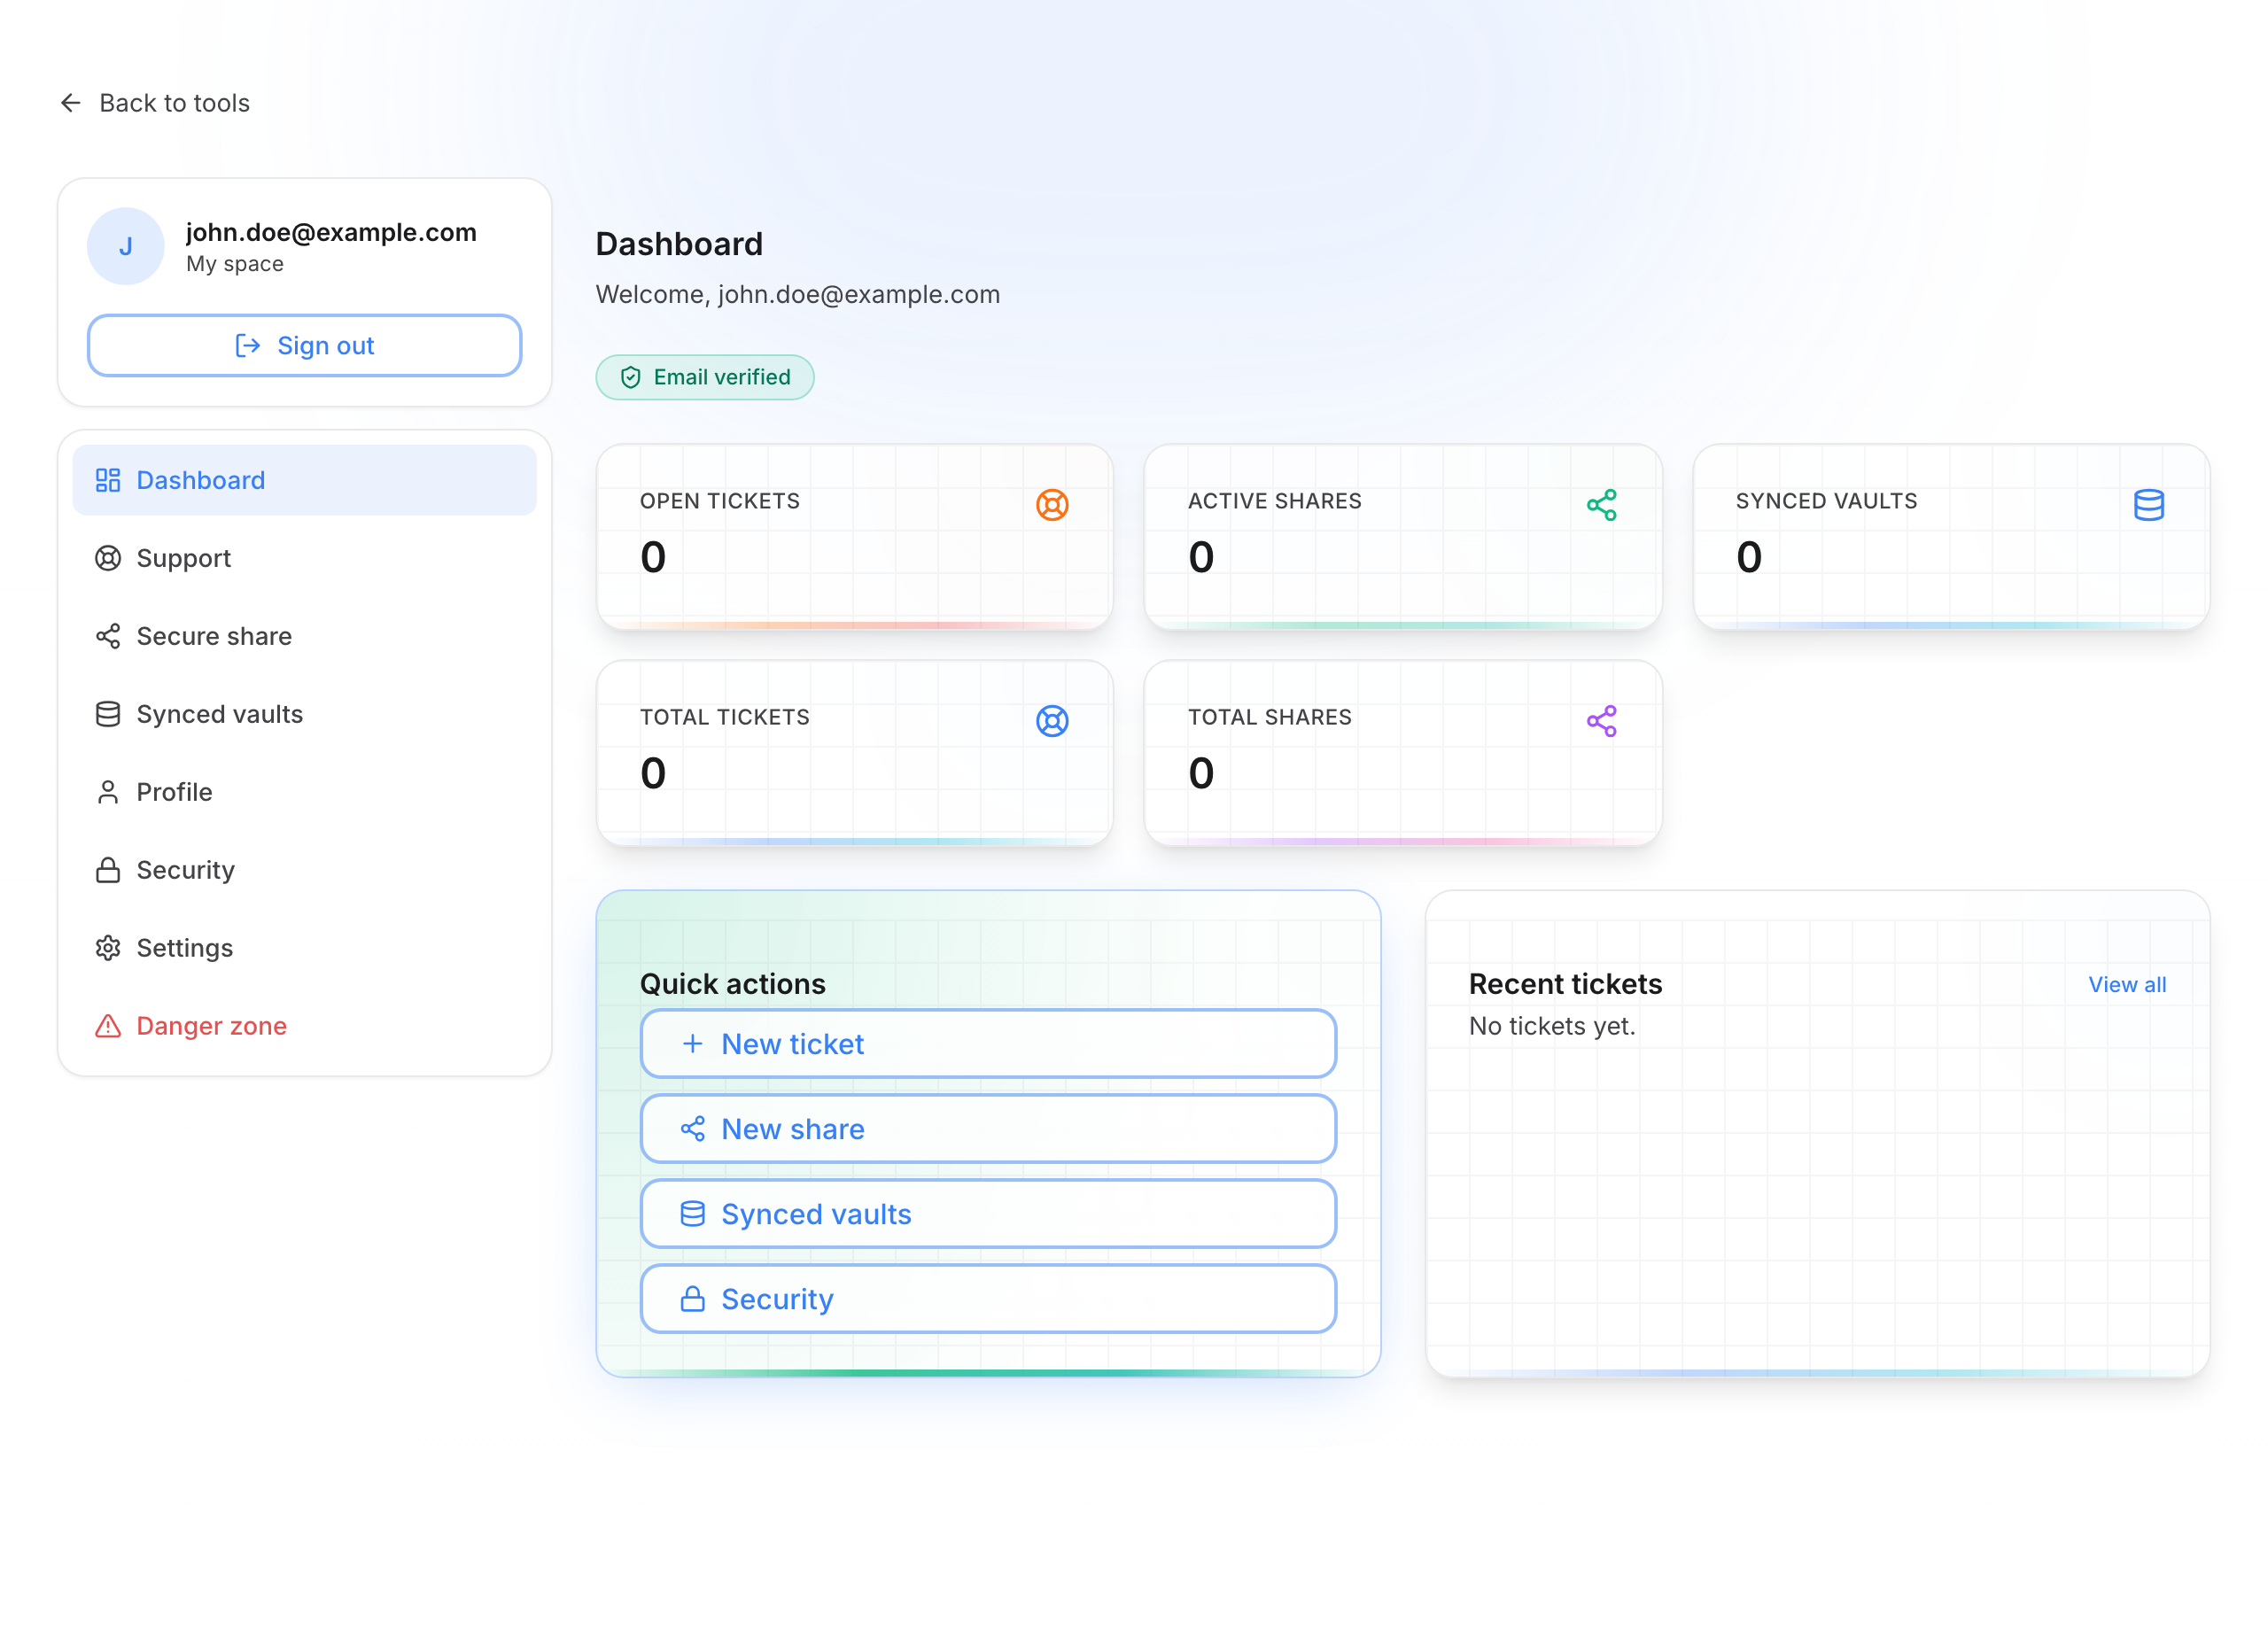This screenshot has height=1637, width=2268.
Task: Navigate to Profile in sidebar
Action: point(305,792)
